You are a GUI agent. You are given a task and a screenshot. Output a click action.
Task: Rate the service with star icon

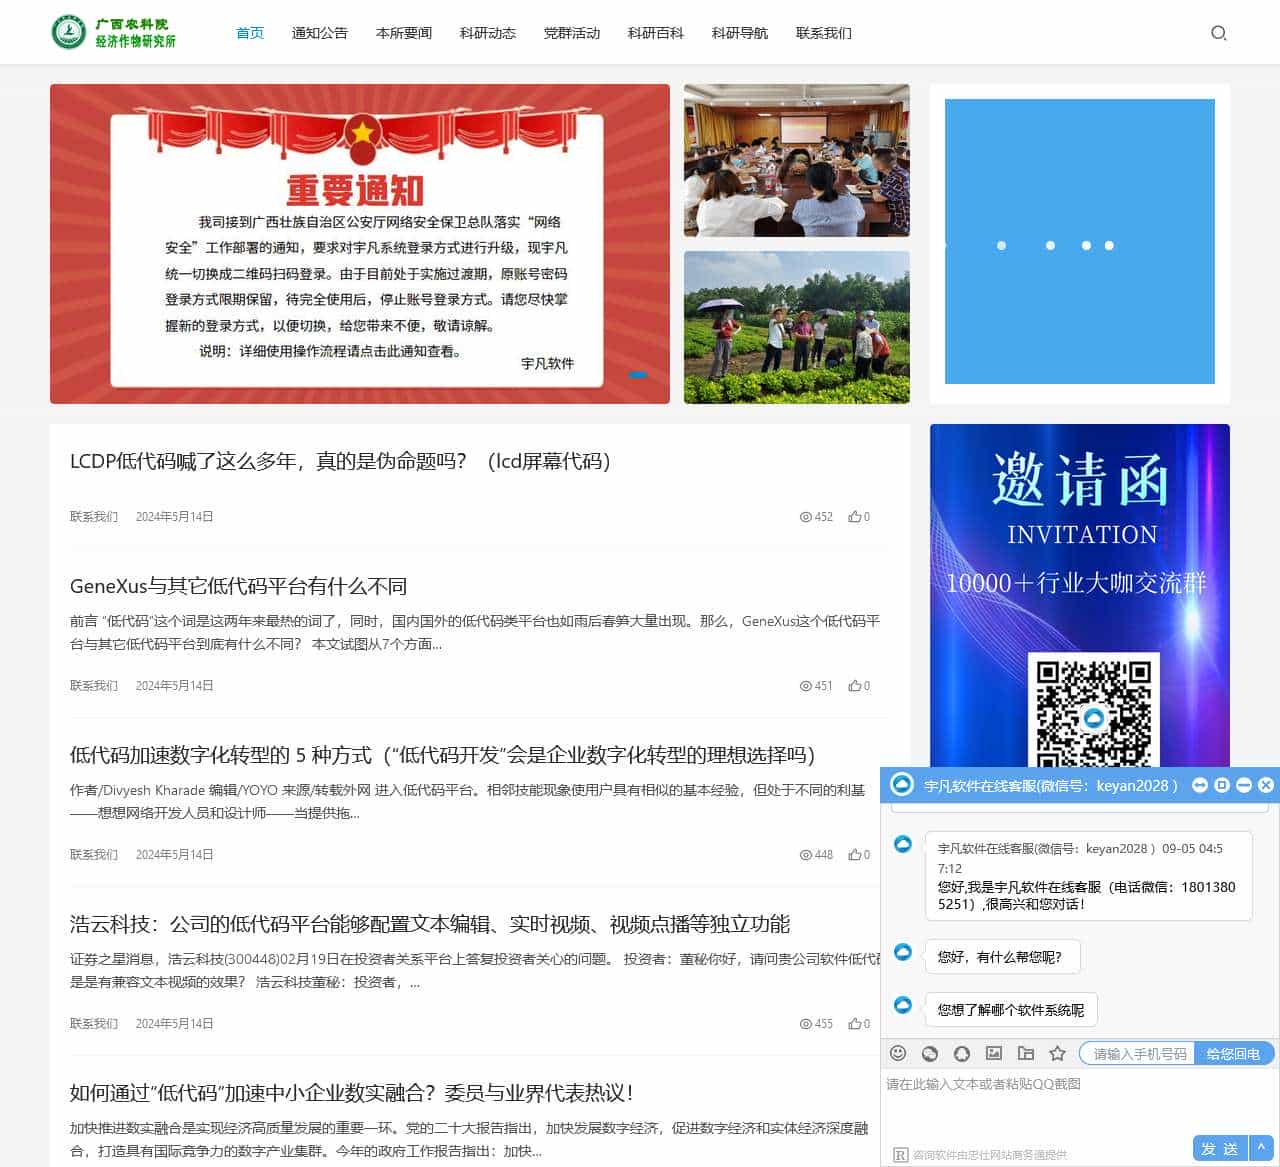coord(1058,1053)
